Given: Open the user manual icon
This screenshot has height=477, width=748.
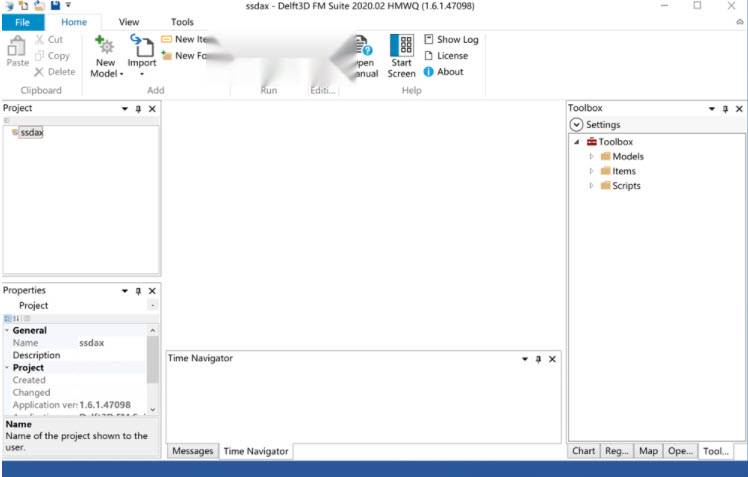Looking at the screenshot, I should click(364, 45).
